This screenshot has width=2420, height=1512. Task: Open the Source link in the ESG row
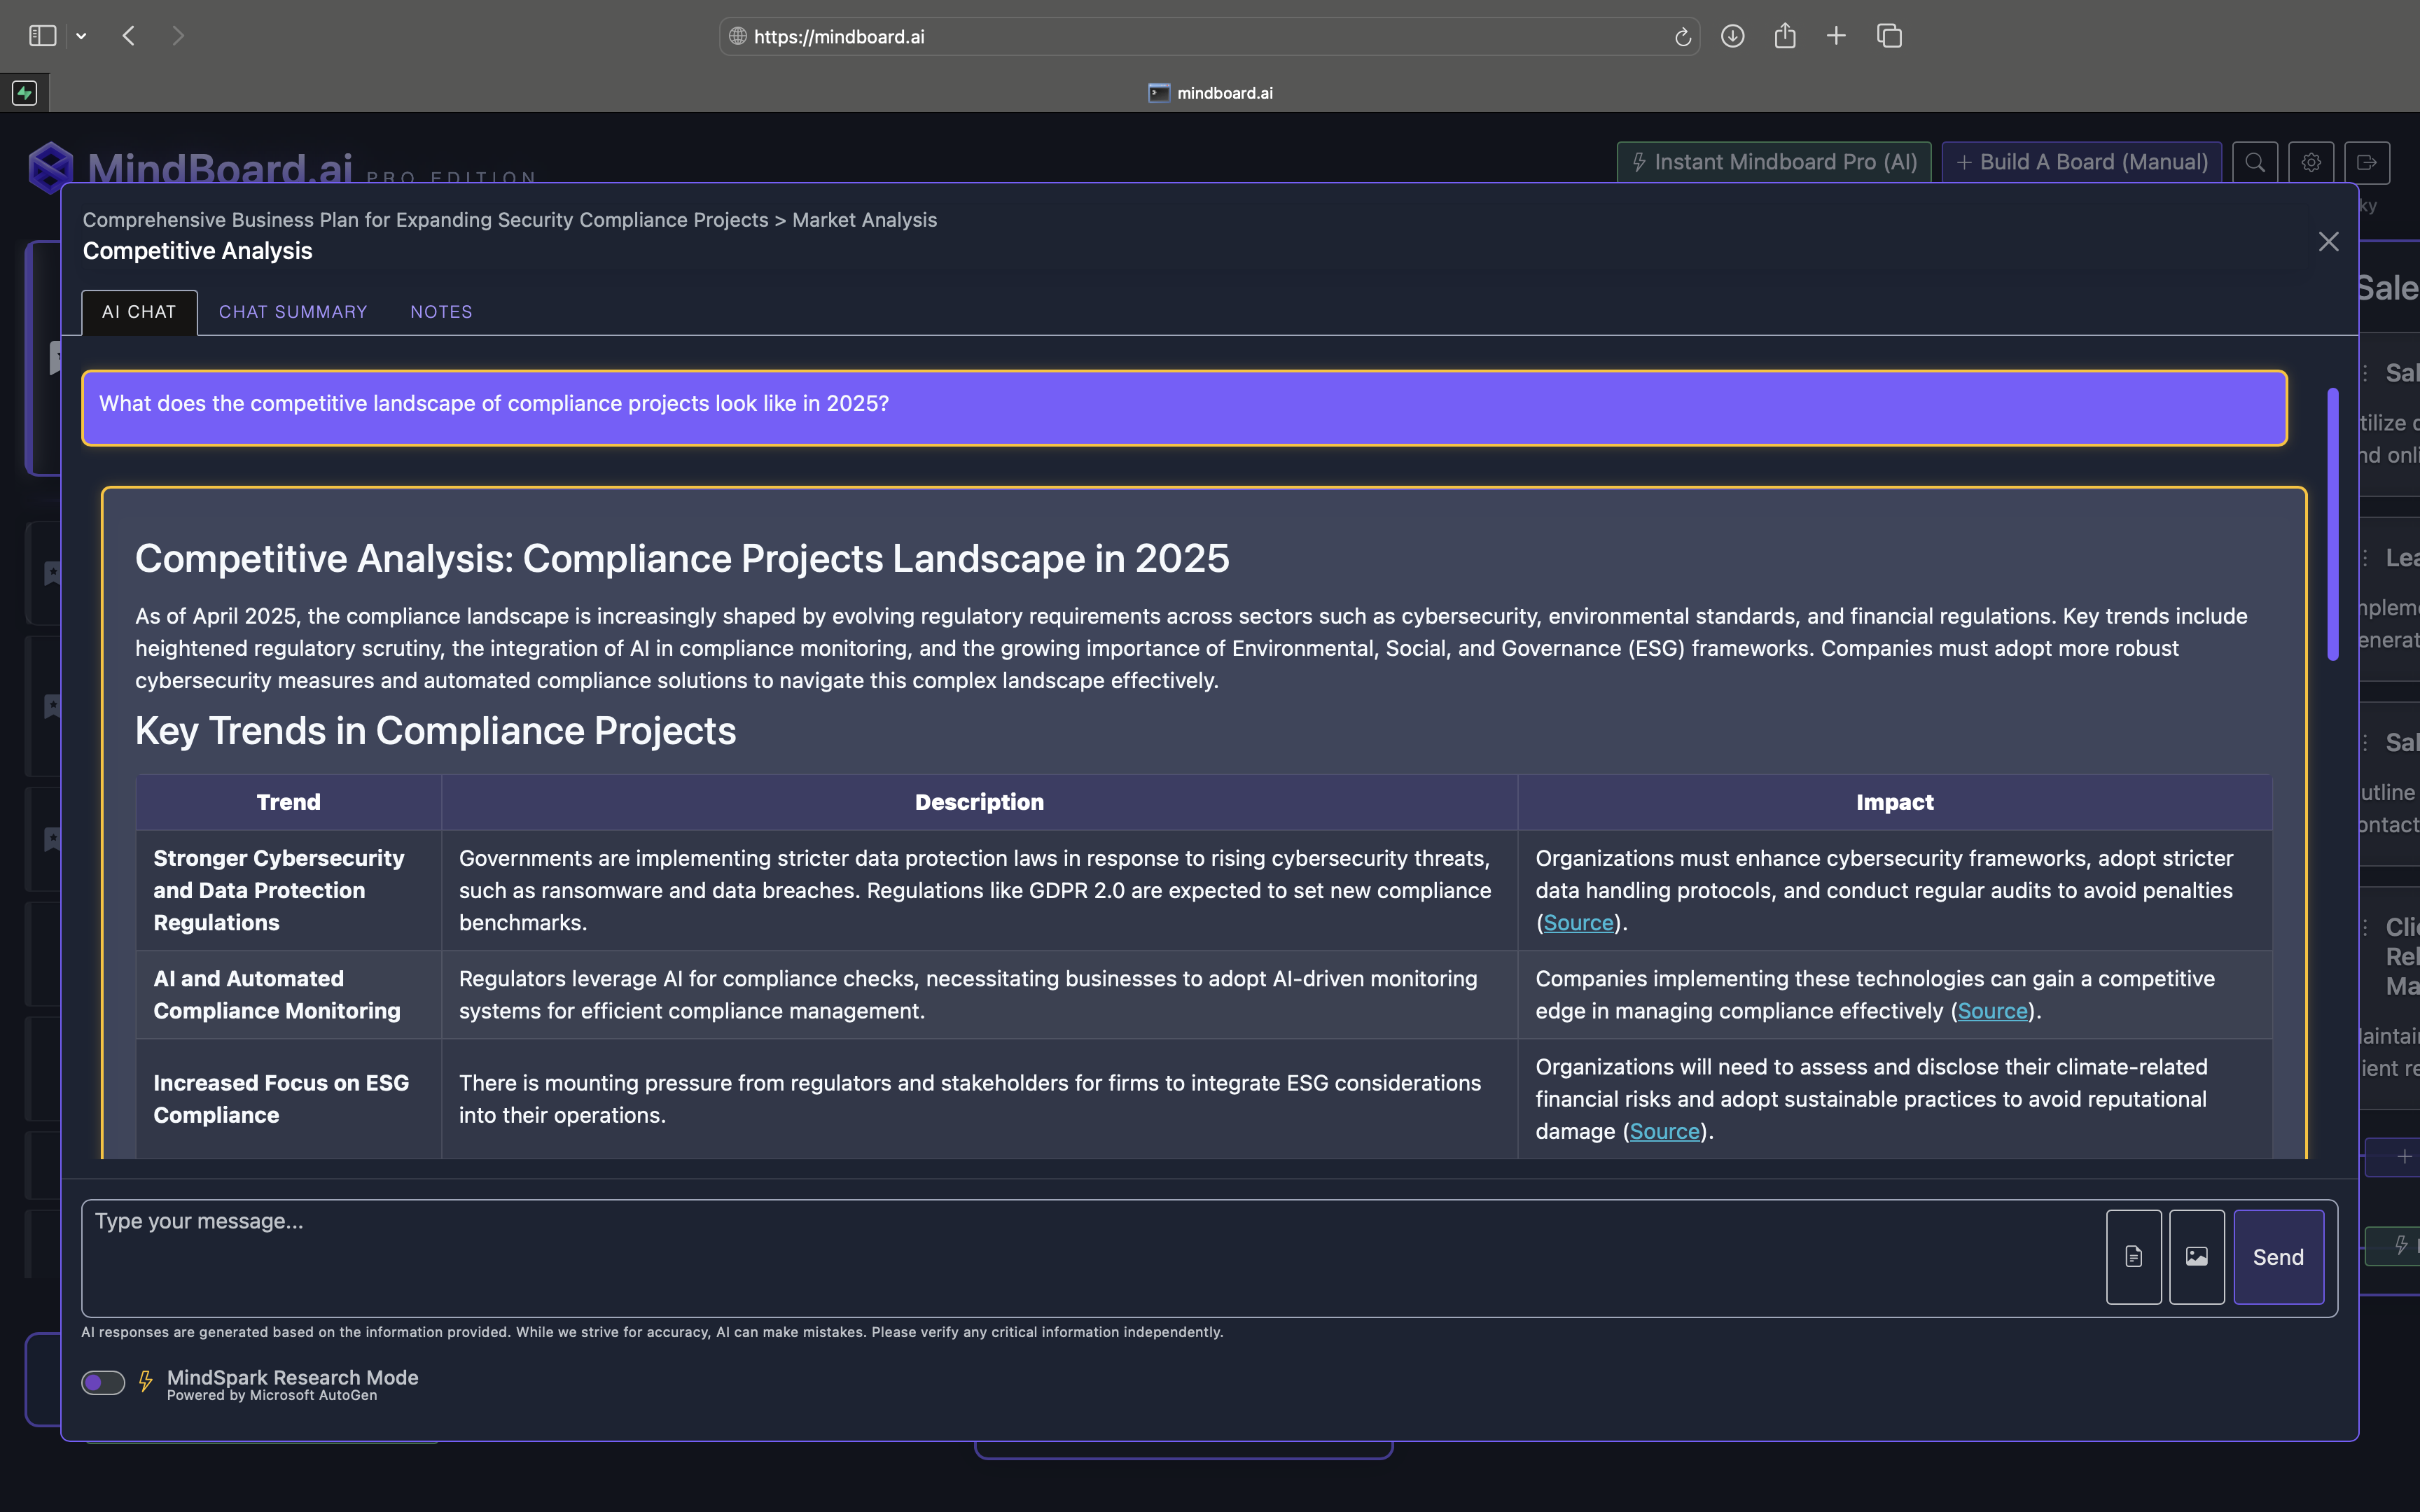click(x=1664, y=1131)
